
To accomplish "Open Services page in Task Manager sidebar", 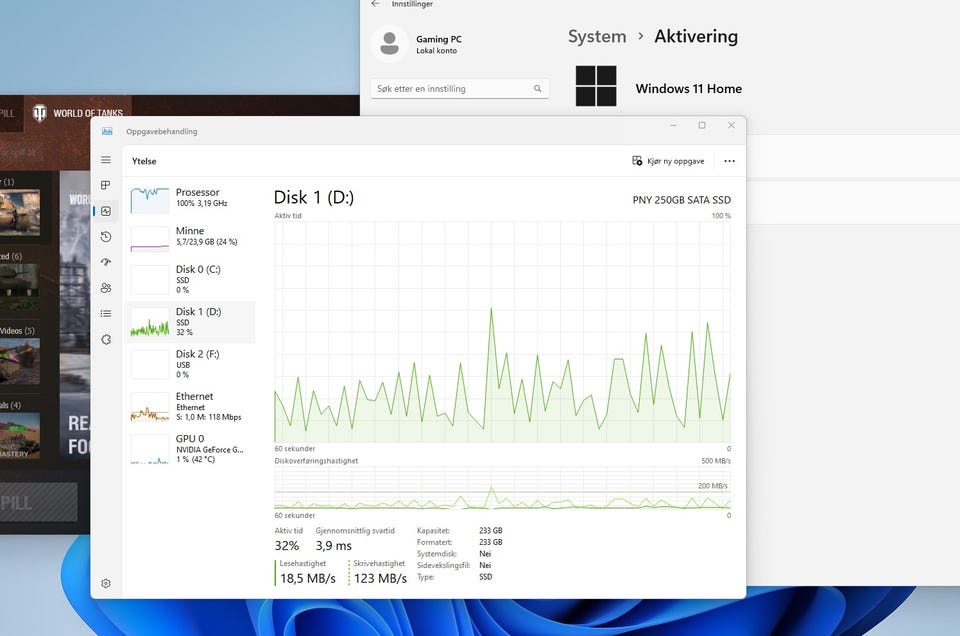I will coord(106,339).
